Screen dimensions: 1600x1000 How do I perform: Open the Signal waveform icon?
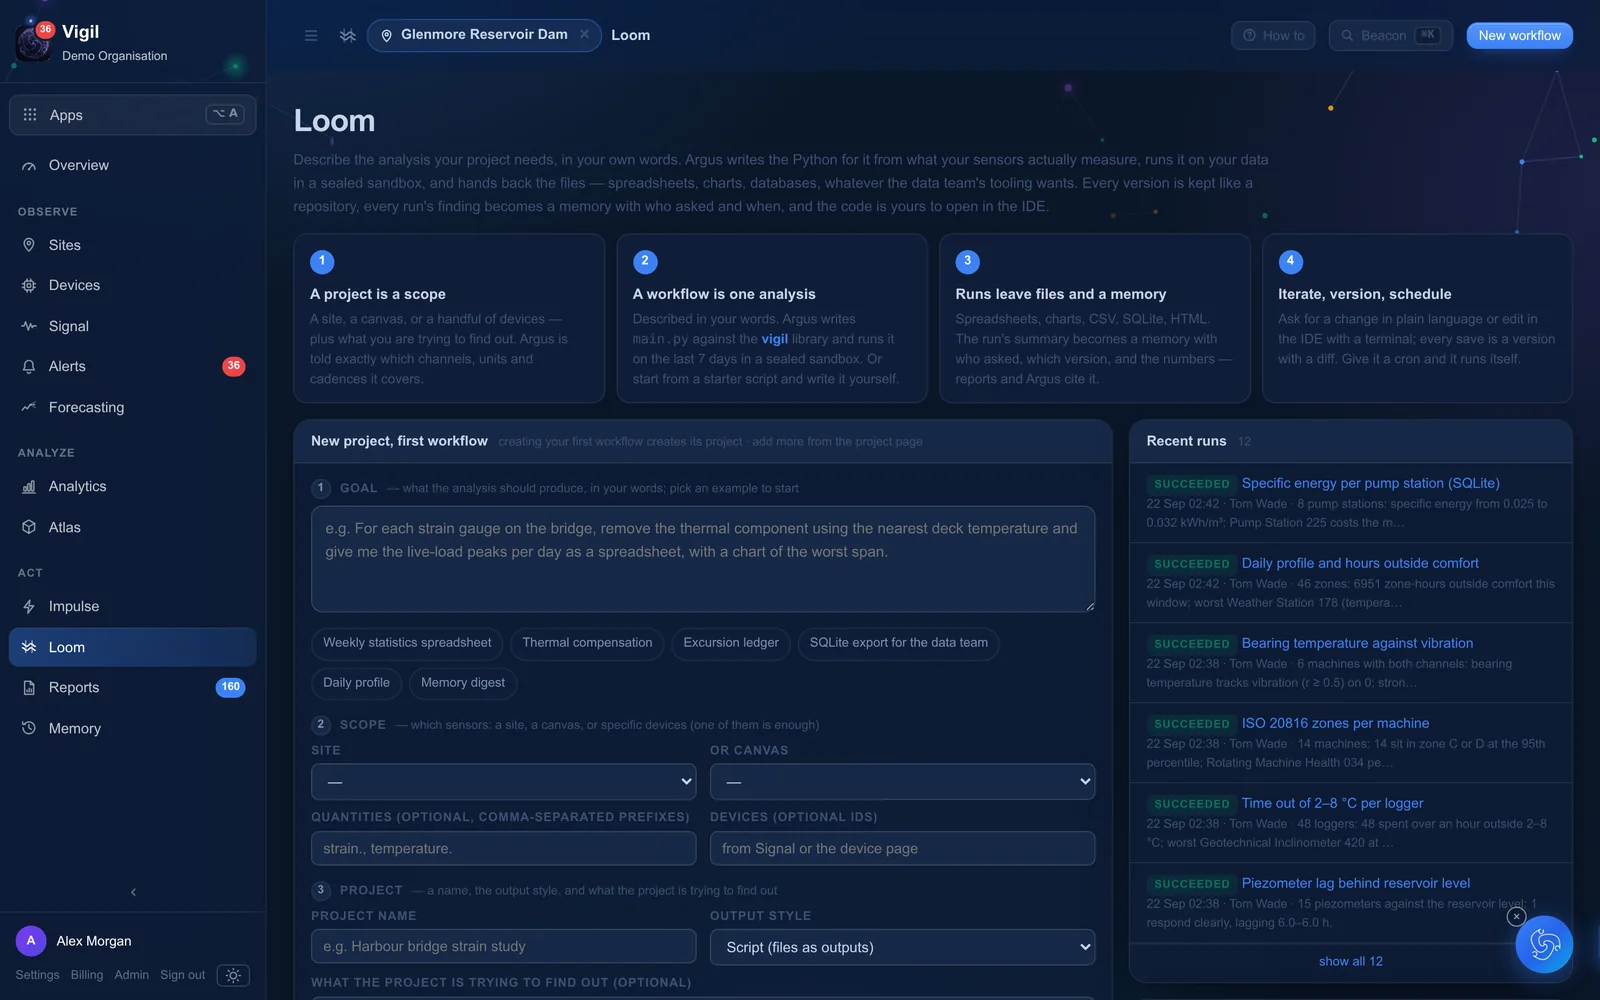(29, 326)
